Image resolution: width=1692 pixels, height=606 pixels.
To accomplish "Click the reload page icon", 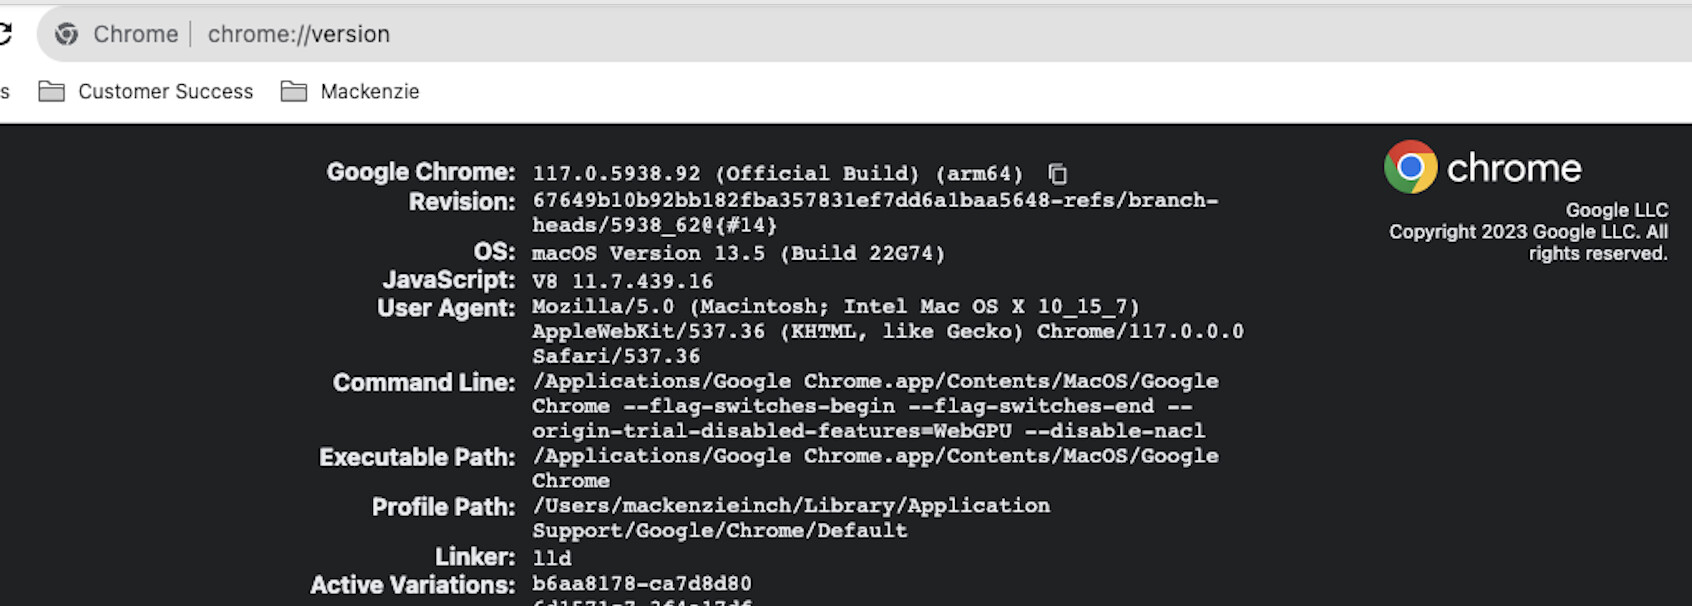I will click(4, 34).
